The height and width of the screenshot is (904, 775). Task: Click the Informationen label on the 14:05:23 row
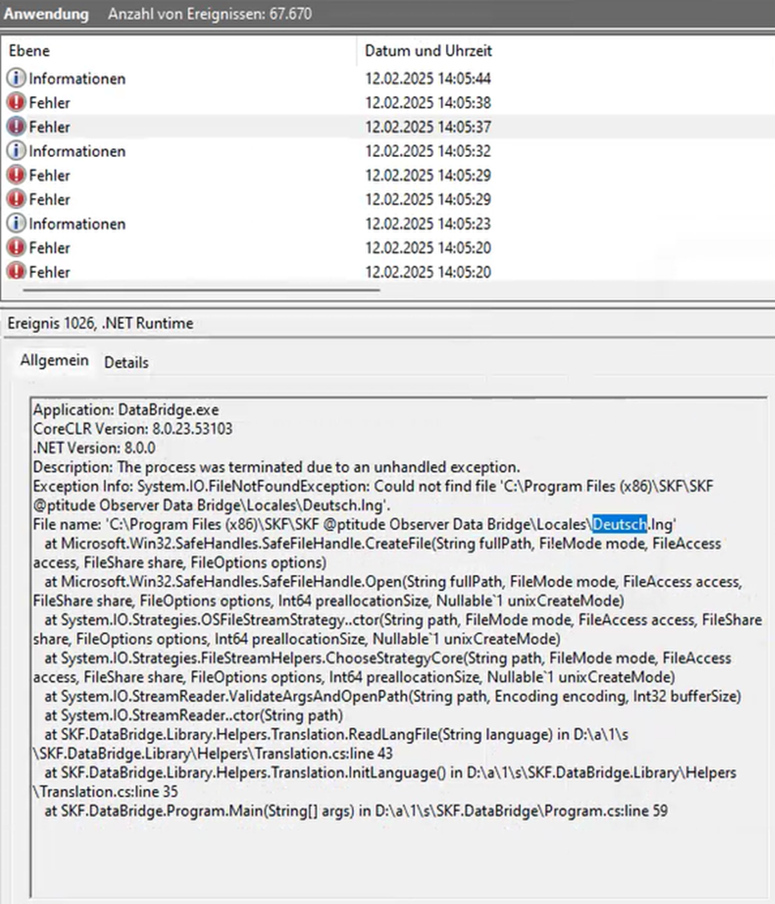point(77,223)
